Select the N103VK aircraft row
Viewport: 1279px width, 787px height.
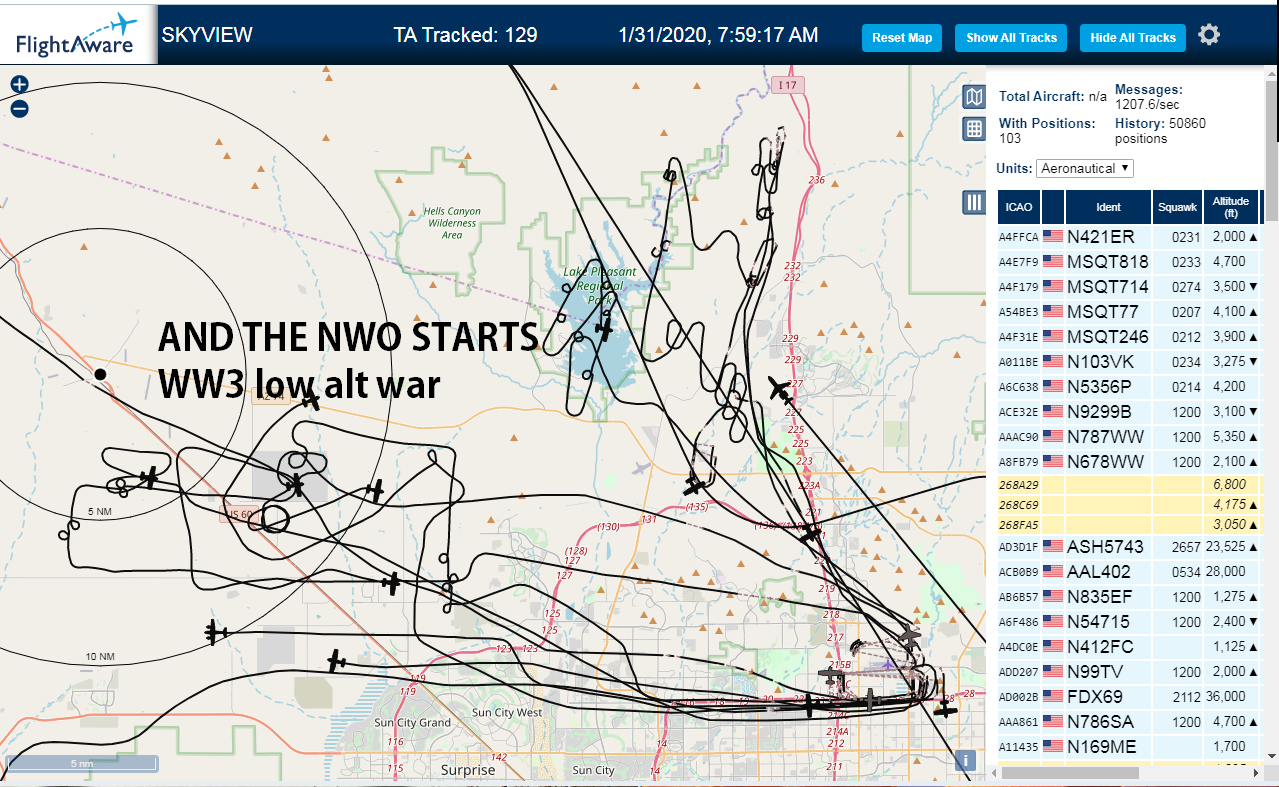click(x=1129, y=362)
